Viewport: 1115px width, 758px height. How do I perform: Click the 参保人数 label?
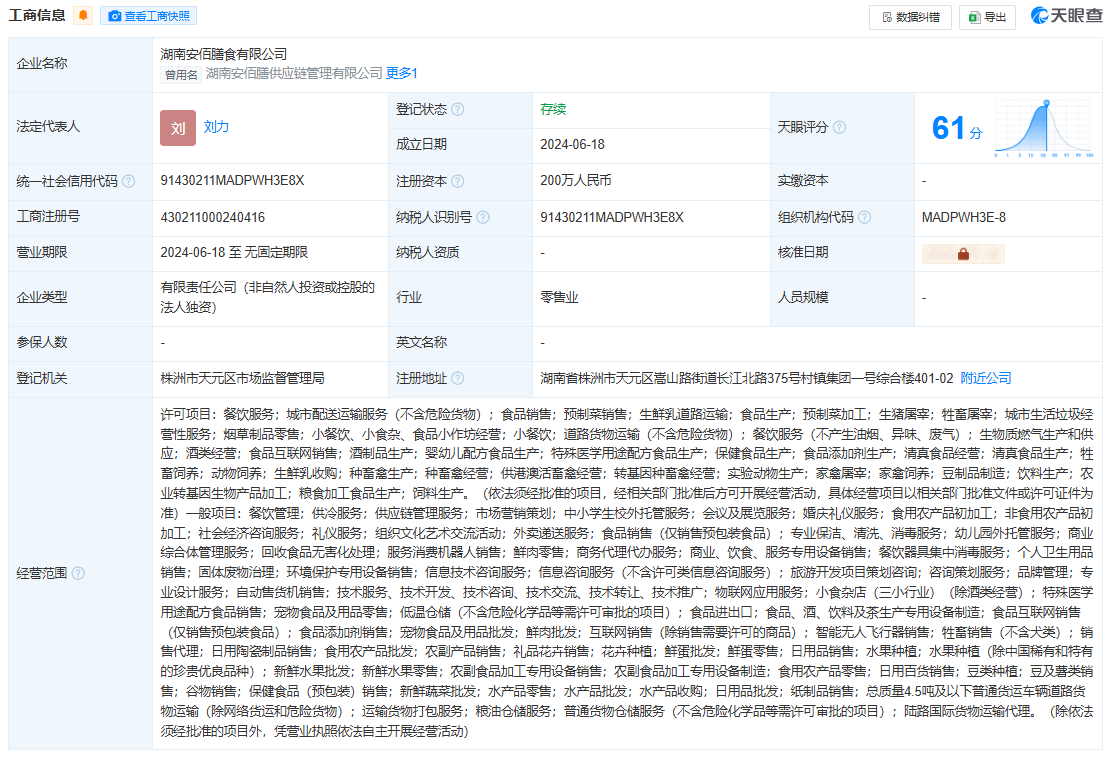tap(42, 342)
